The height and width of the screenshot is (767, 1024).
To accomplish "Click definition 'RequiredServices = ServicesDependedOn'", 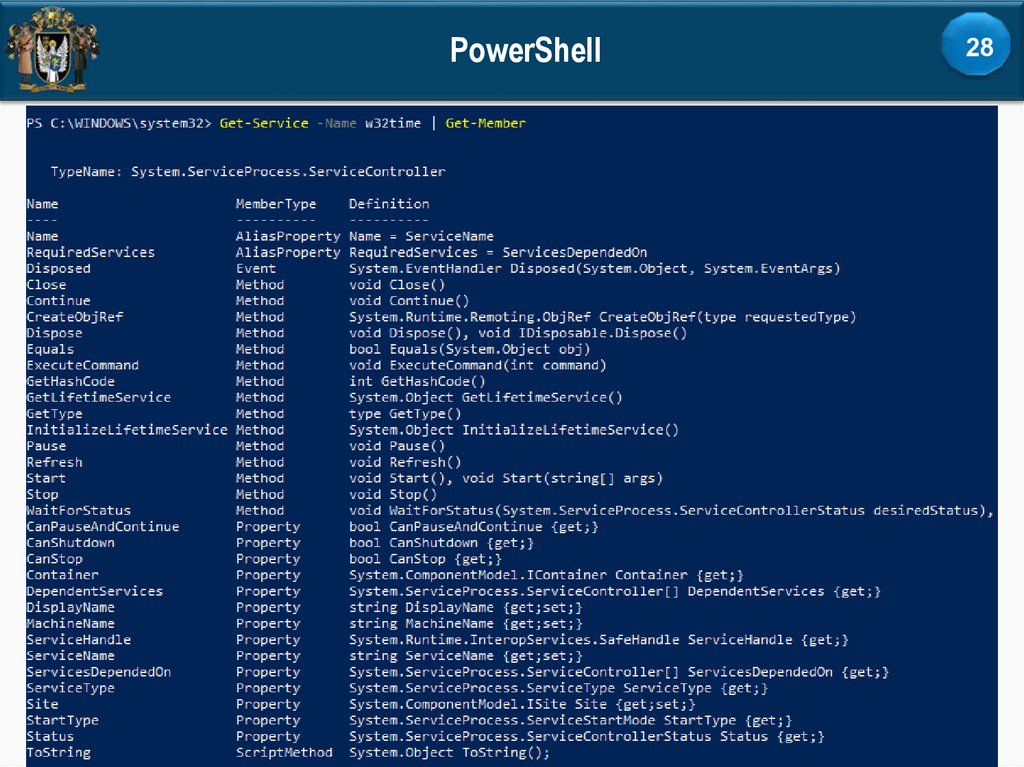I will pos(498,252).
